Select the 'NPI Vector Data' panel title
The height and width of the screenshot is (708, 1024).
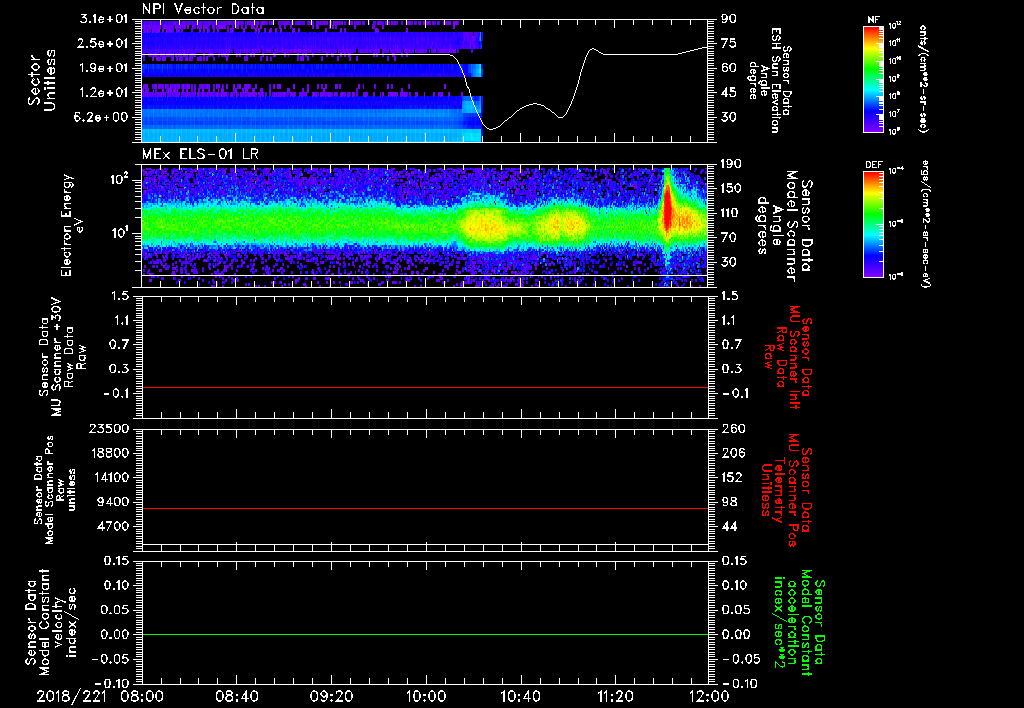tap(204, 9)
